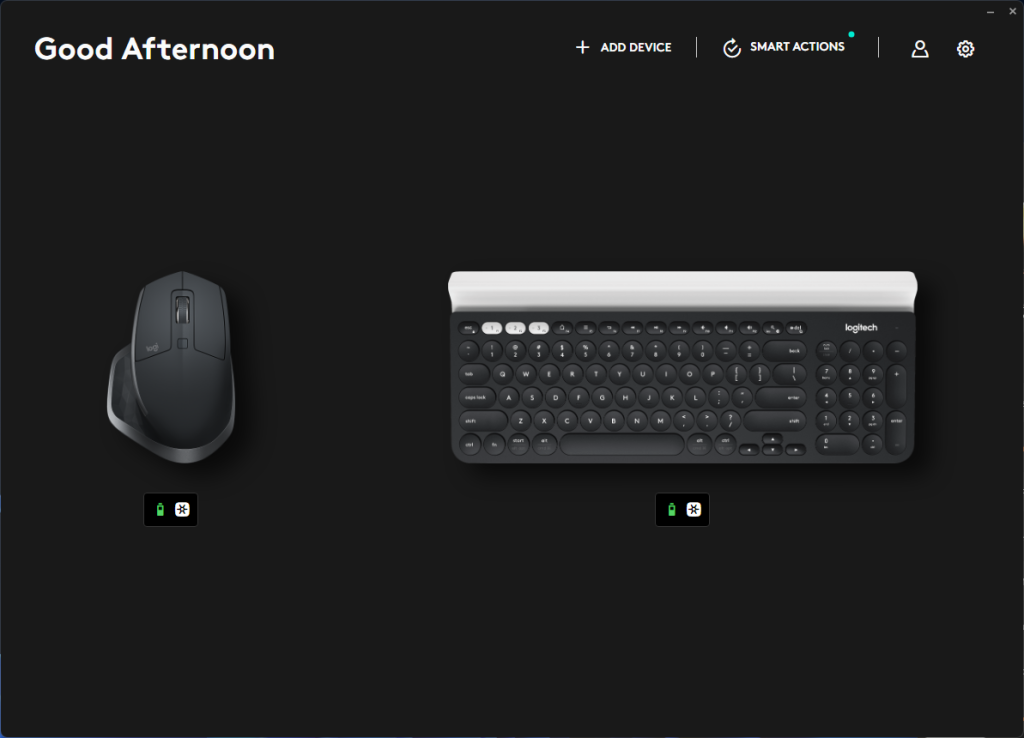Open the user account profile icon
Viewport: 1024px width, 738px height.
[920, 48]
